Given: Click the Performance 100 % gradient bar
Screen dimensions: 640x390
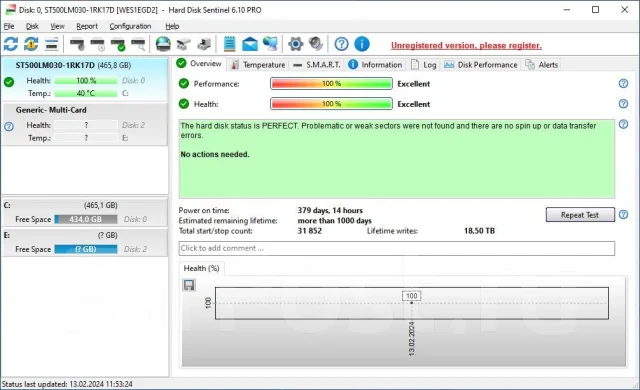Looking at the screenshot, I should (x=331, y=84).
